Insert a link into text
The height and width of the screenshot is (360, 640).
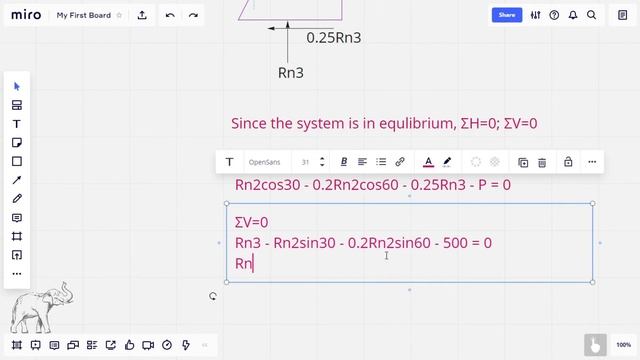pyautogui.click(x=400, y=162)
